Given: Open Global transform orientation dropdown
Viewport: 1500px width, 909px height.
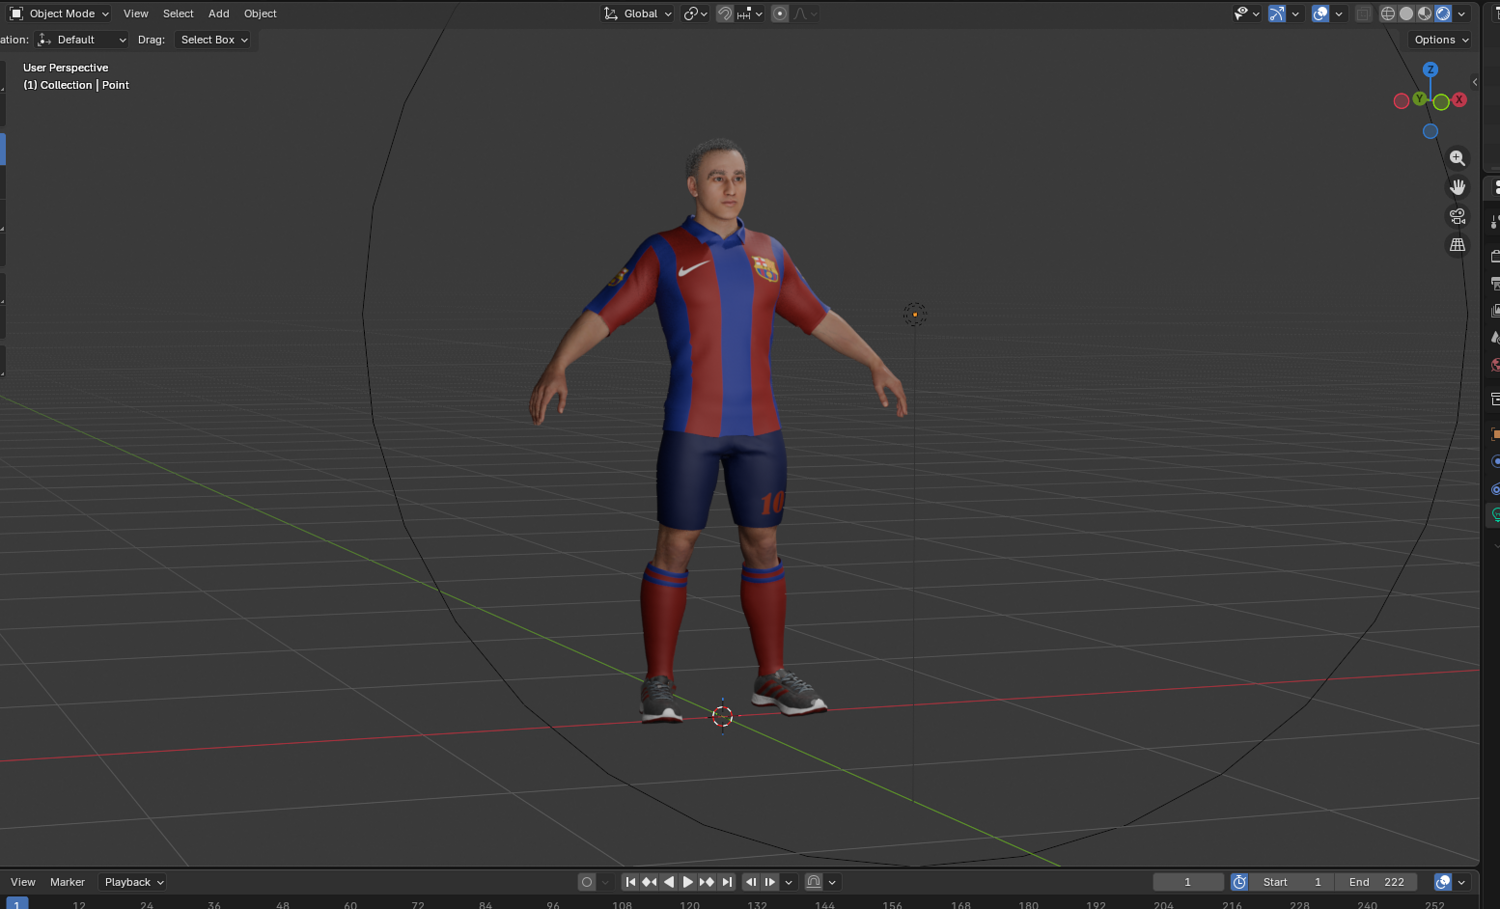Looking at the screenshot, I should (637, 14).
